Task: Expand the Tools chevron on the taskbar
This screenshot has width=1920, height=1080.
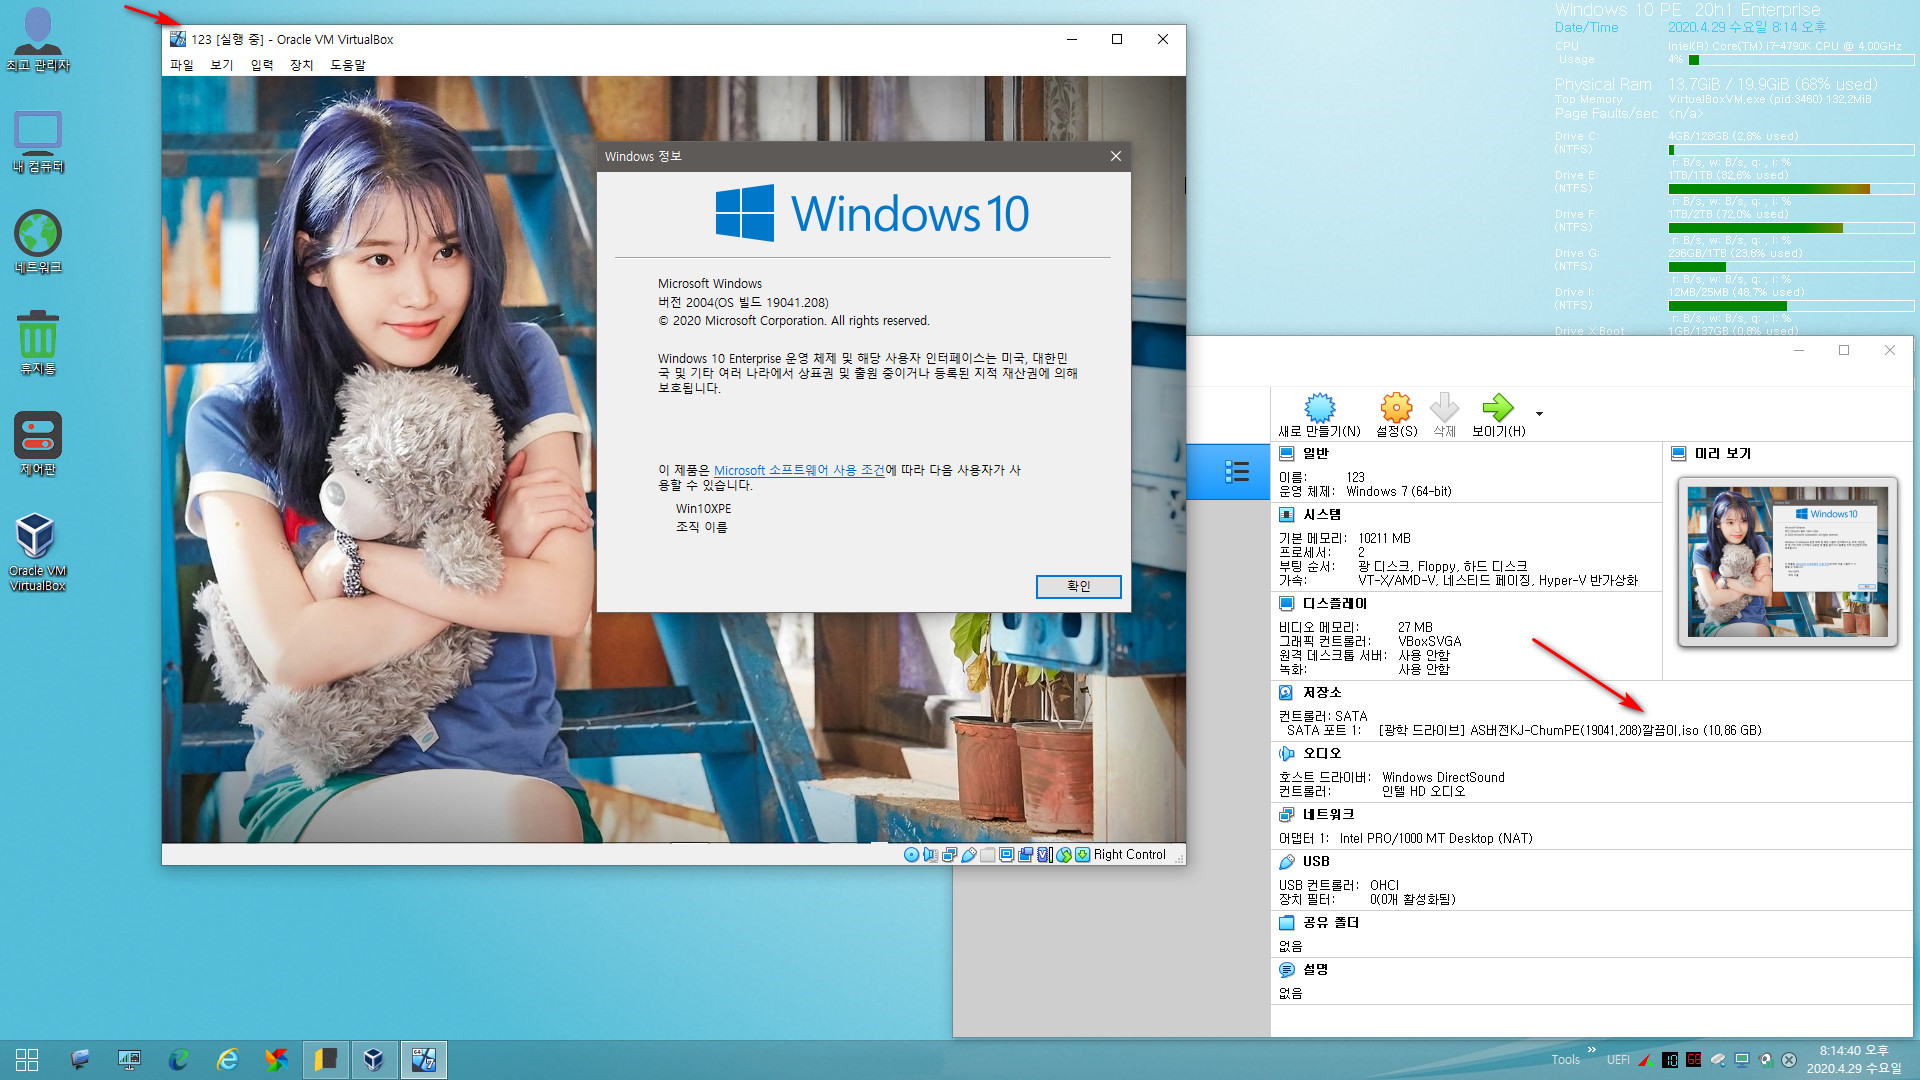Action: (x=1591, y=1050)
